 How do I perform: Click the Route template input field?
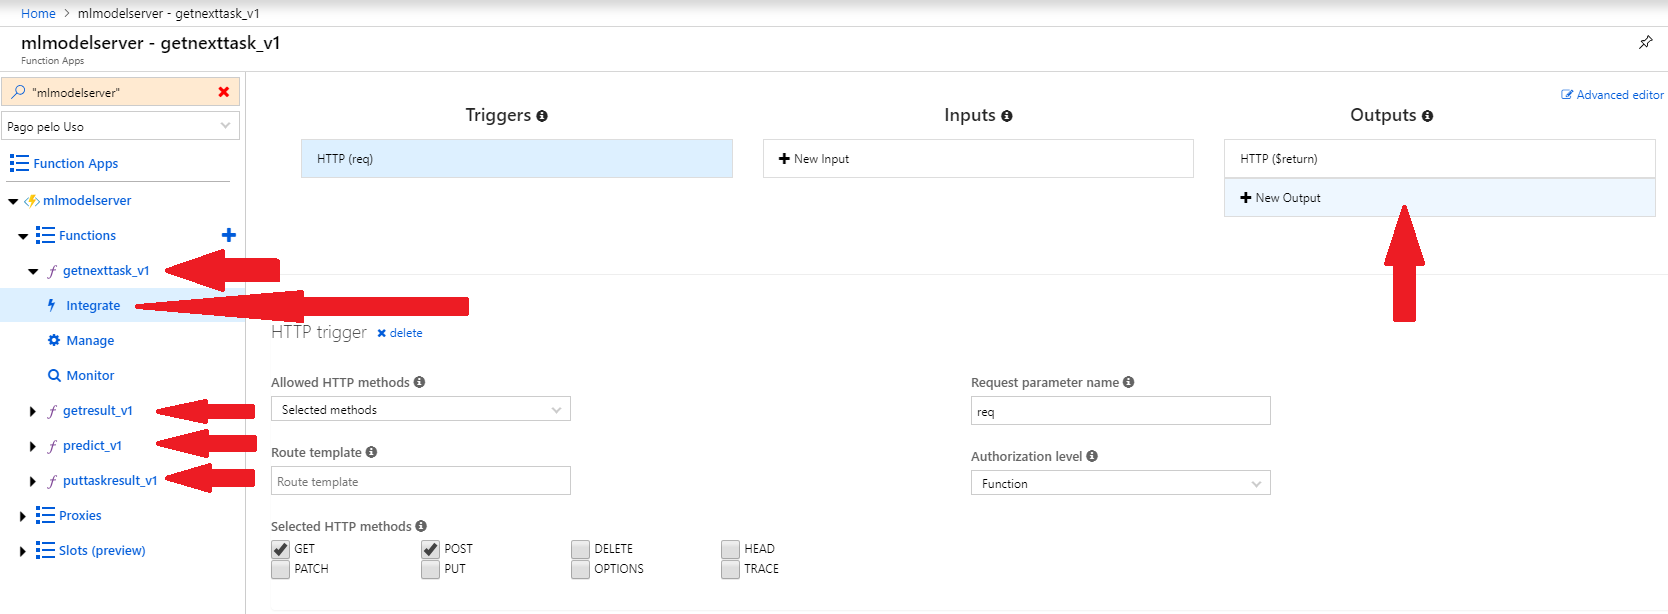(421, 481)
